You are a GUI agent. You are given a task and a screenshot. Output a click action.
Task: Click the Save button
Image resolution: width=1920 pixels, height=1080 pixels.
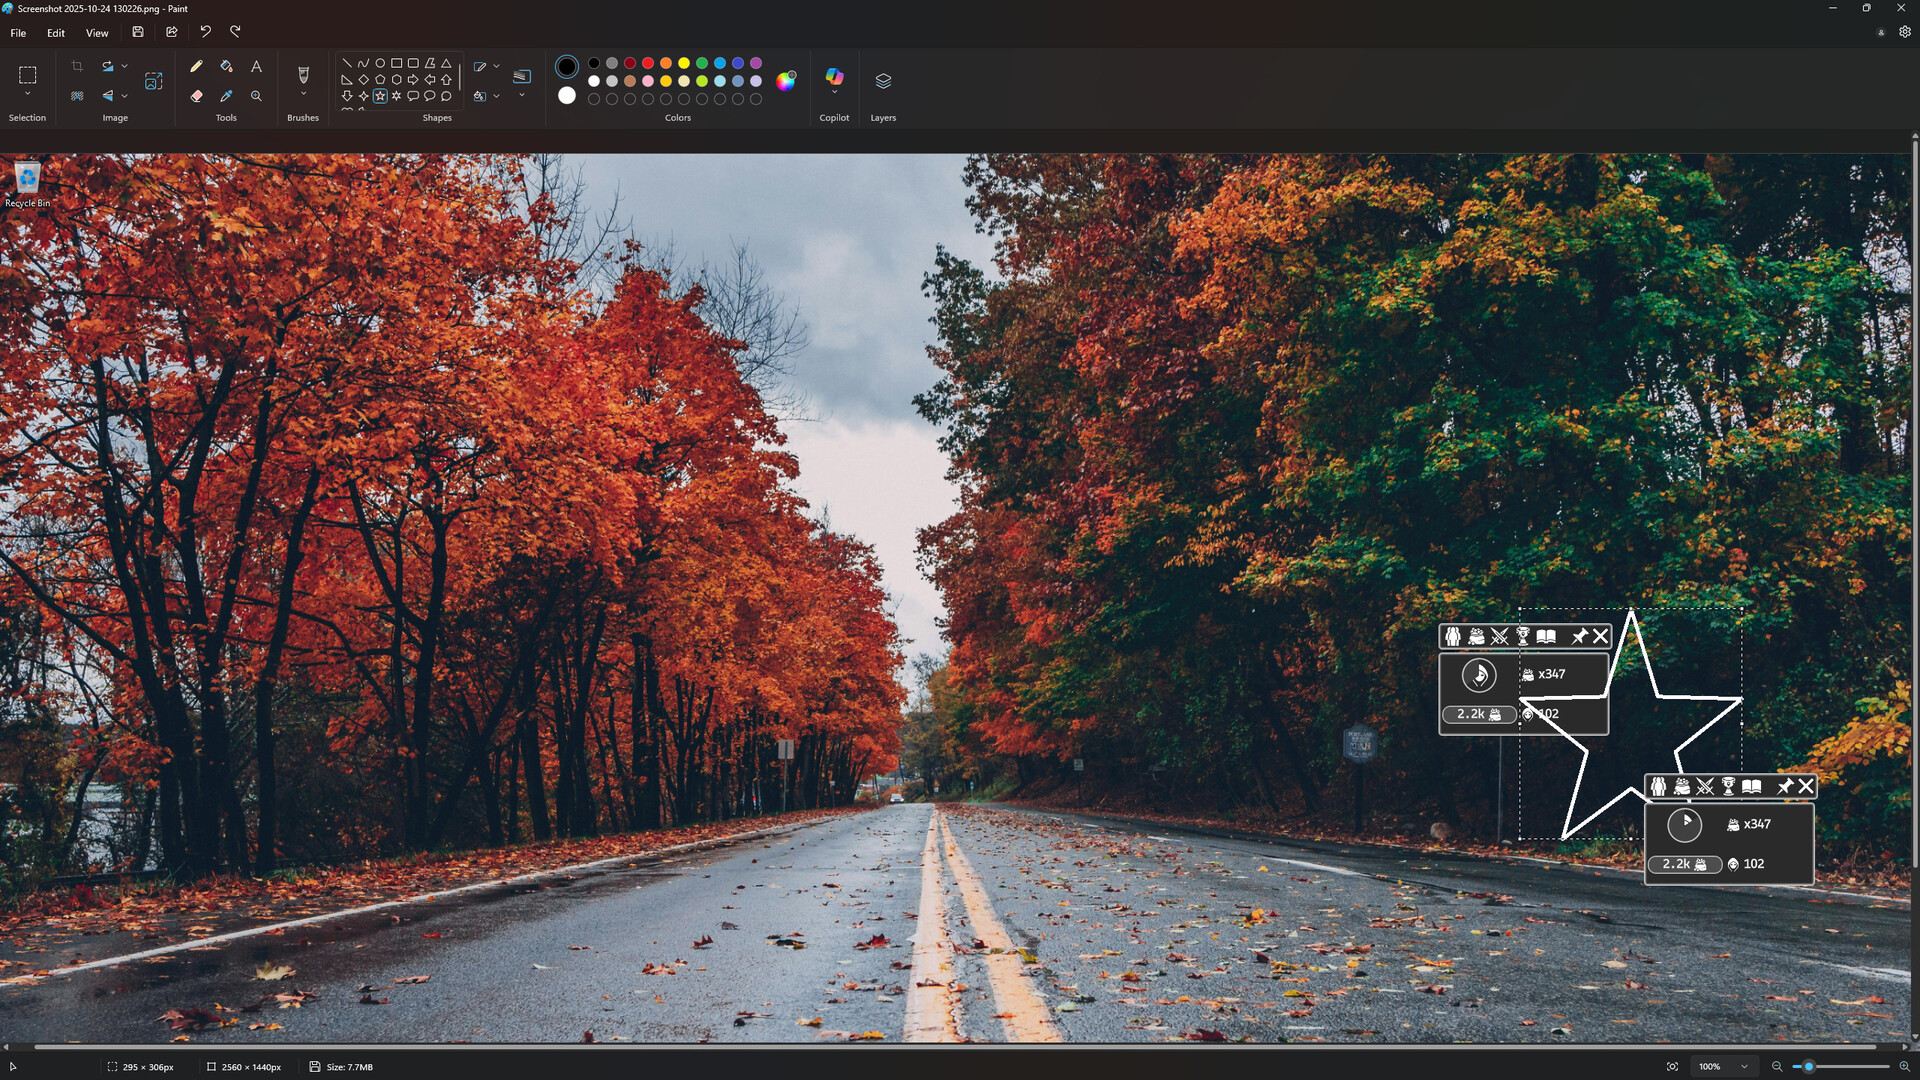138,31
